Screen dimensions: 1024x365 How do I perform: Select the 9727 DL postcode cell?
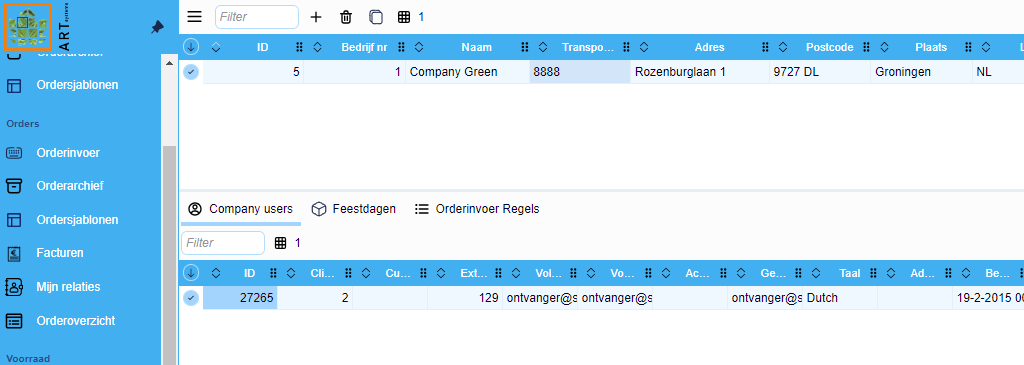[820, 72]
